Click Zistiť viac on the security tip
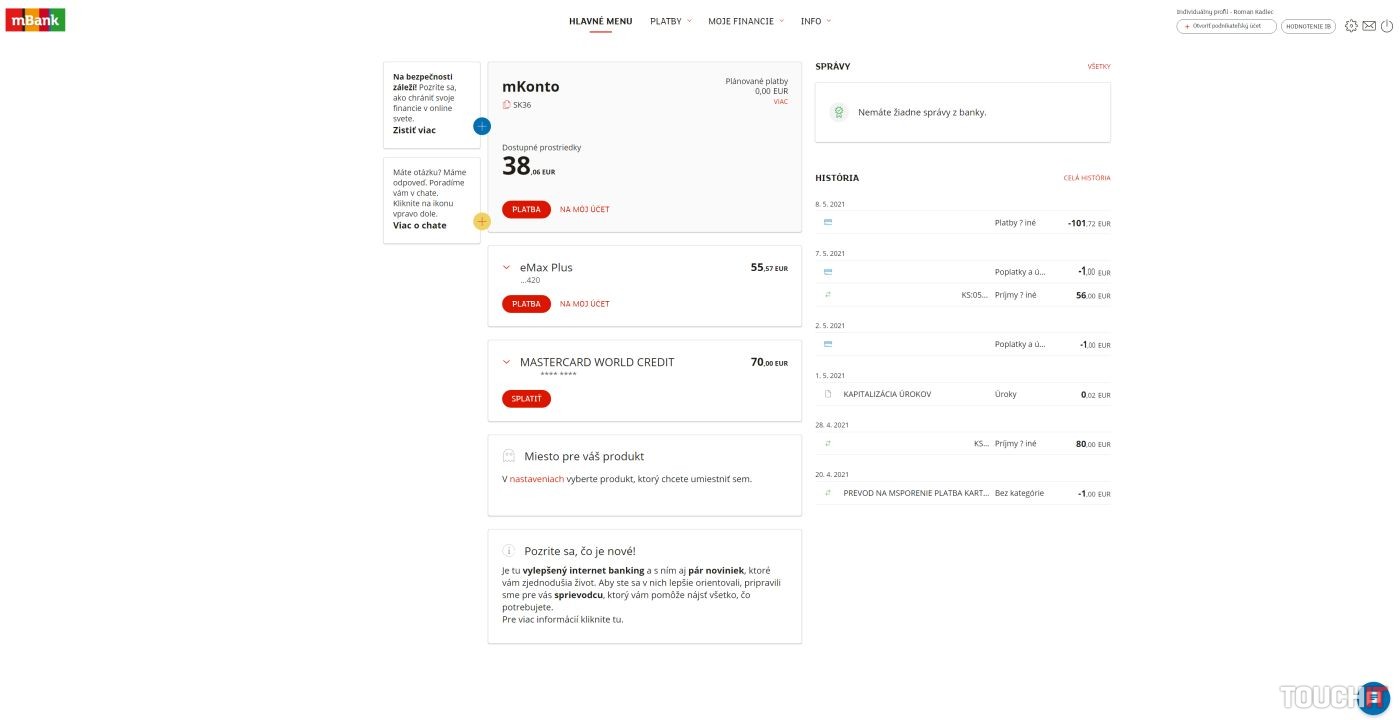1400x720 pixels. pos(414,130)
